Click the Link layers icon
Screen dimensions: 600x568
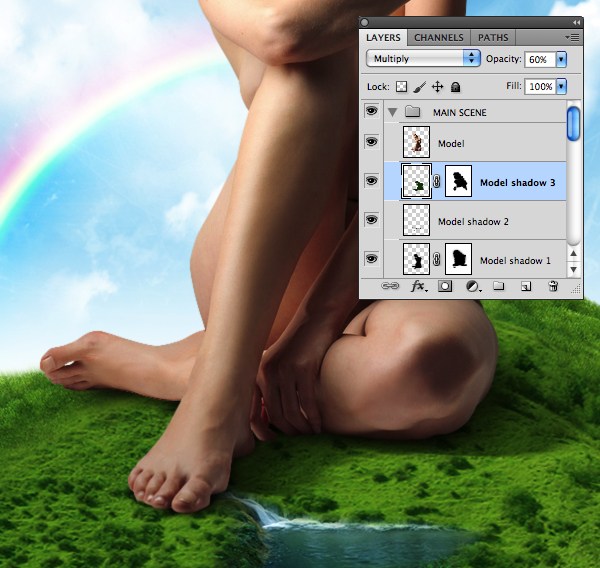coord(390,286)
